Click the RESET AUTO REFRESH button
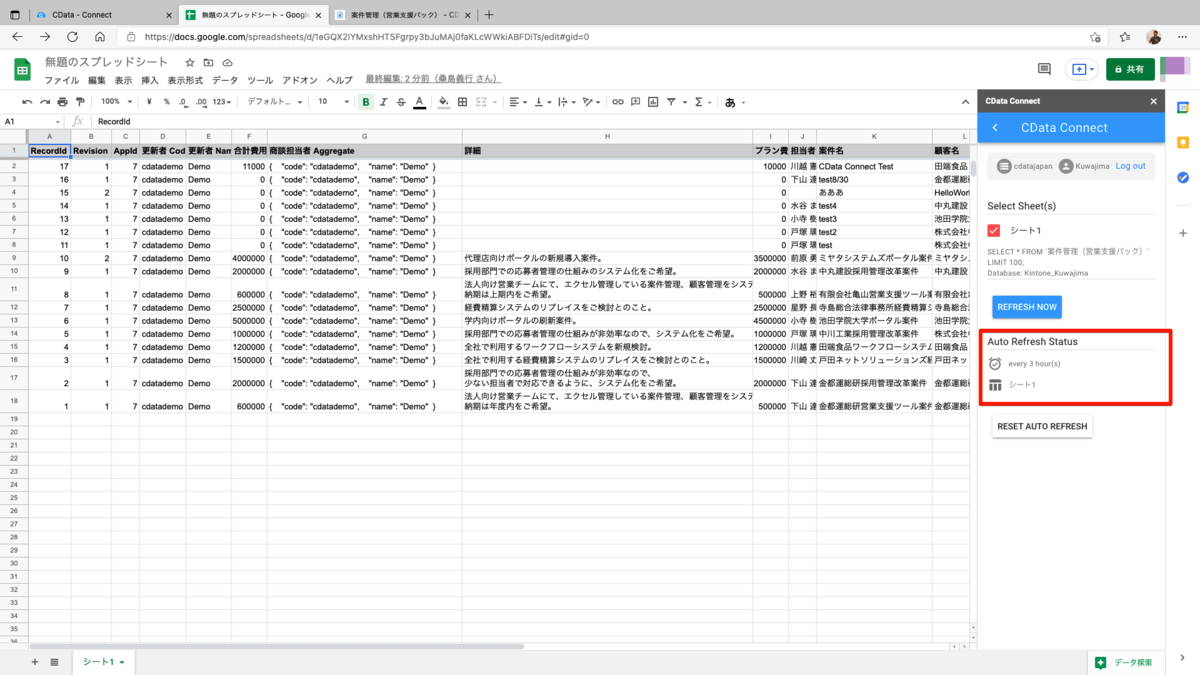This screenshot has height=675, width=1200. click(x=1042, y=426)
